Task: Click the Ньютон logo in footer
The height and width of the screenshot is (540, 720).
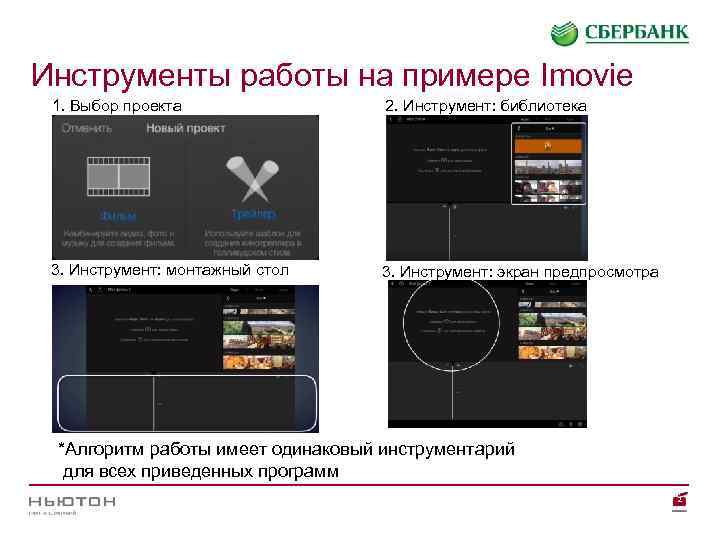Action: pos(72,505)
